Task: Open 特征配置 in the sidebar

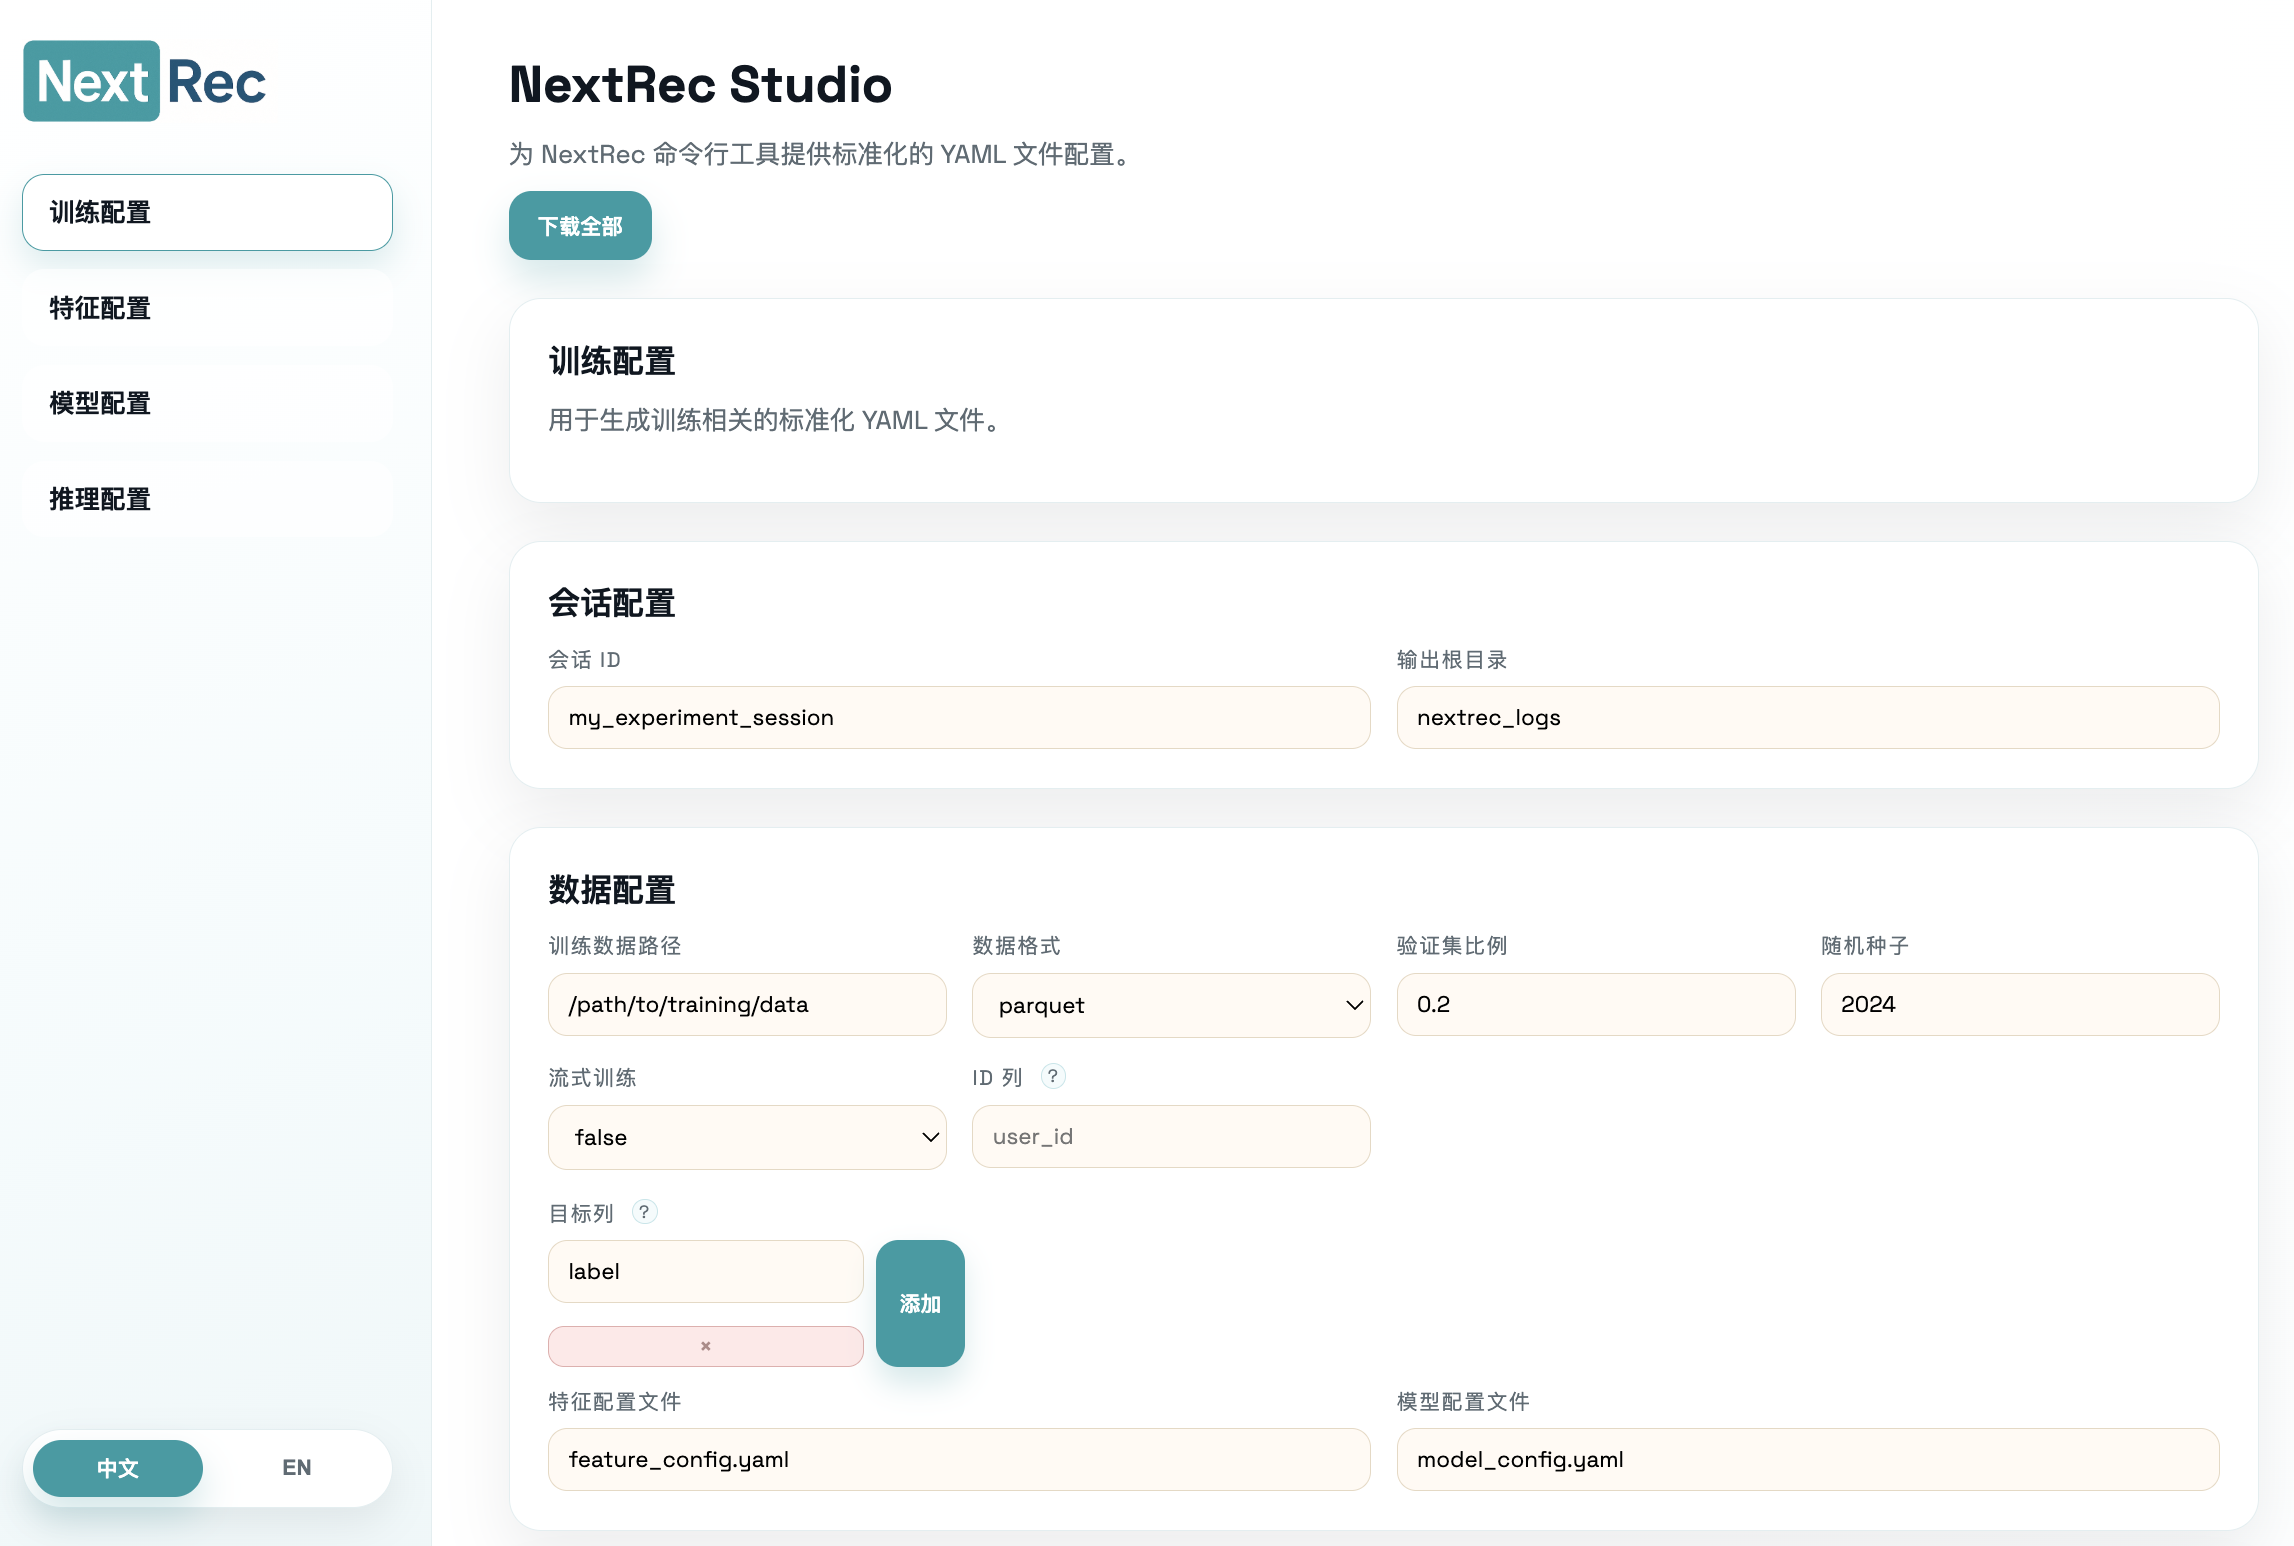Action: tap(207, 308)
